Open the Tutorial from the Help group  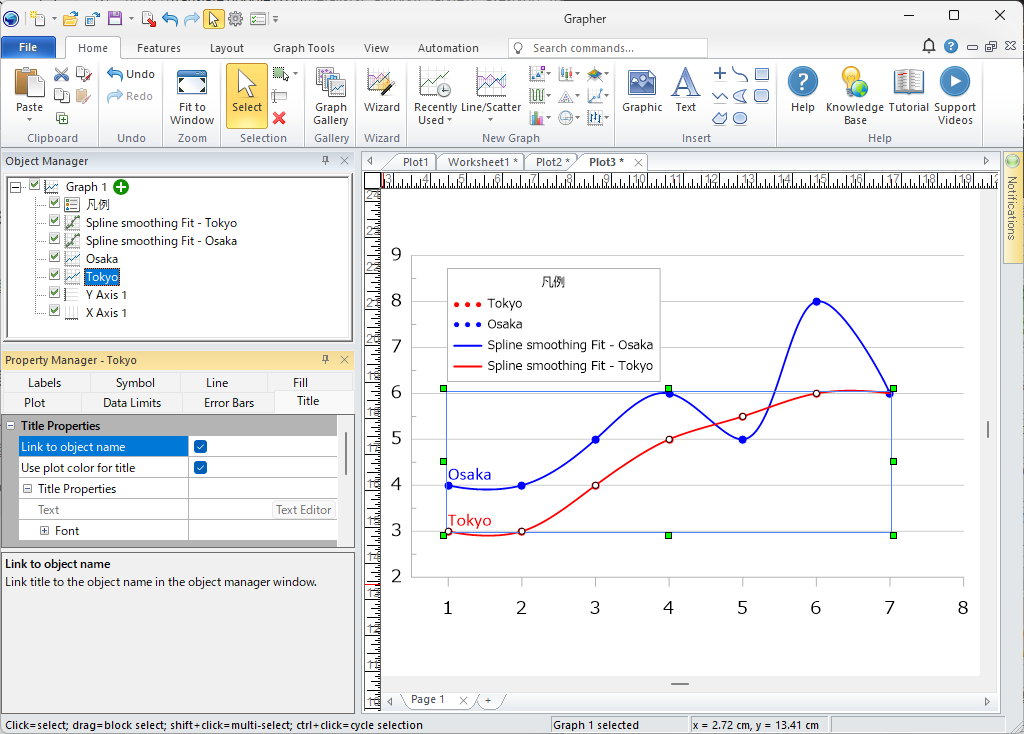[908, 92]
